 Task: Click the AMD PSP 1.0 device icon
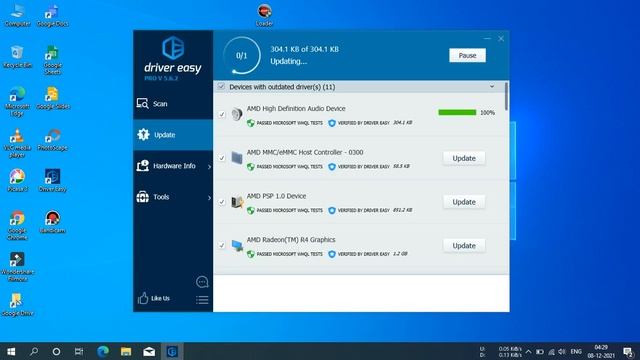(x=237, y=202)
